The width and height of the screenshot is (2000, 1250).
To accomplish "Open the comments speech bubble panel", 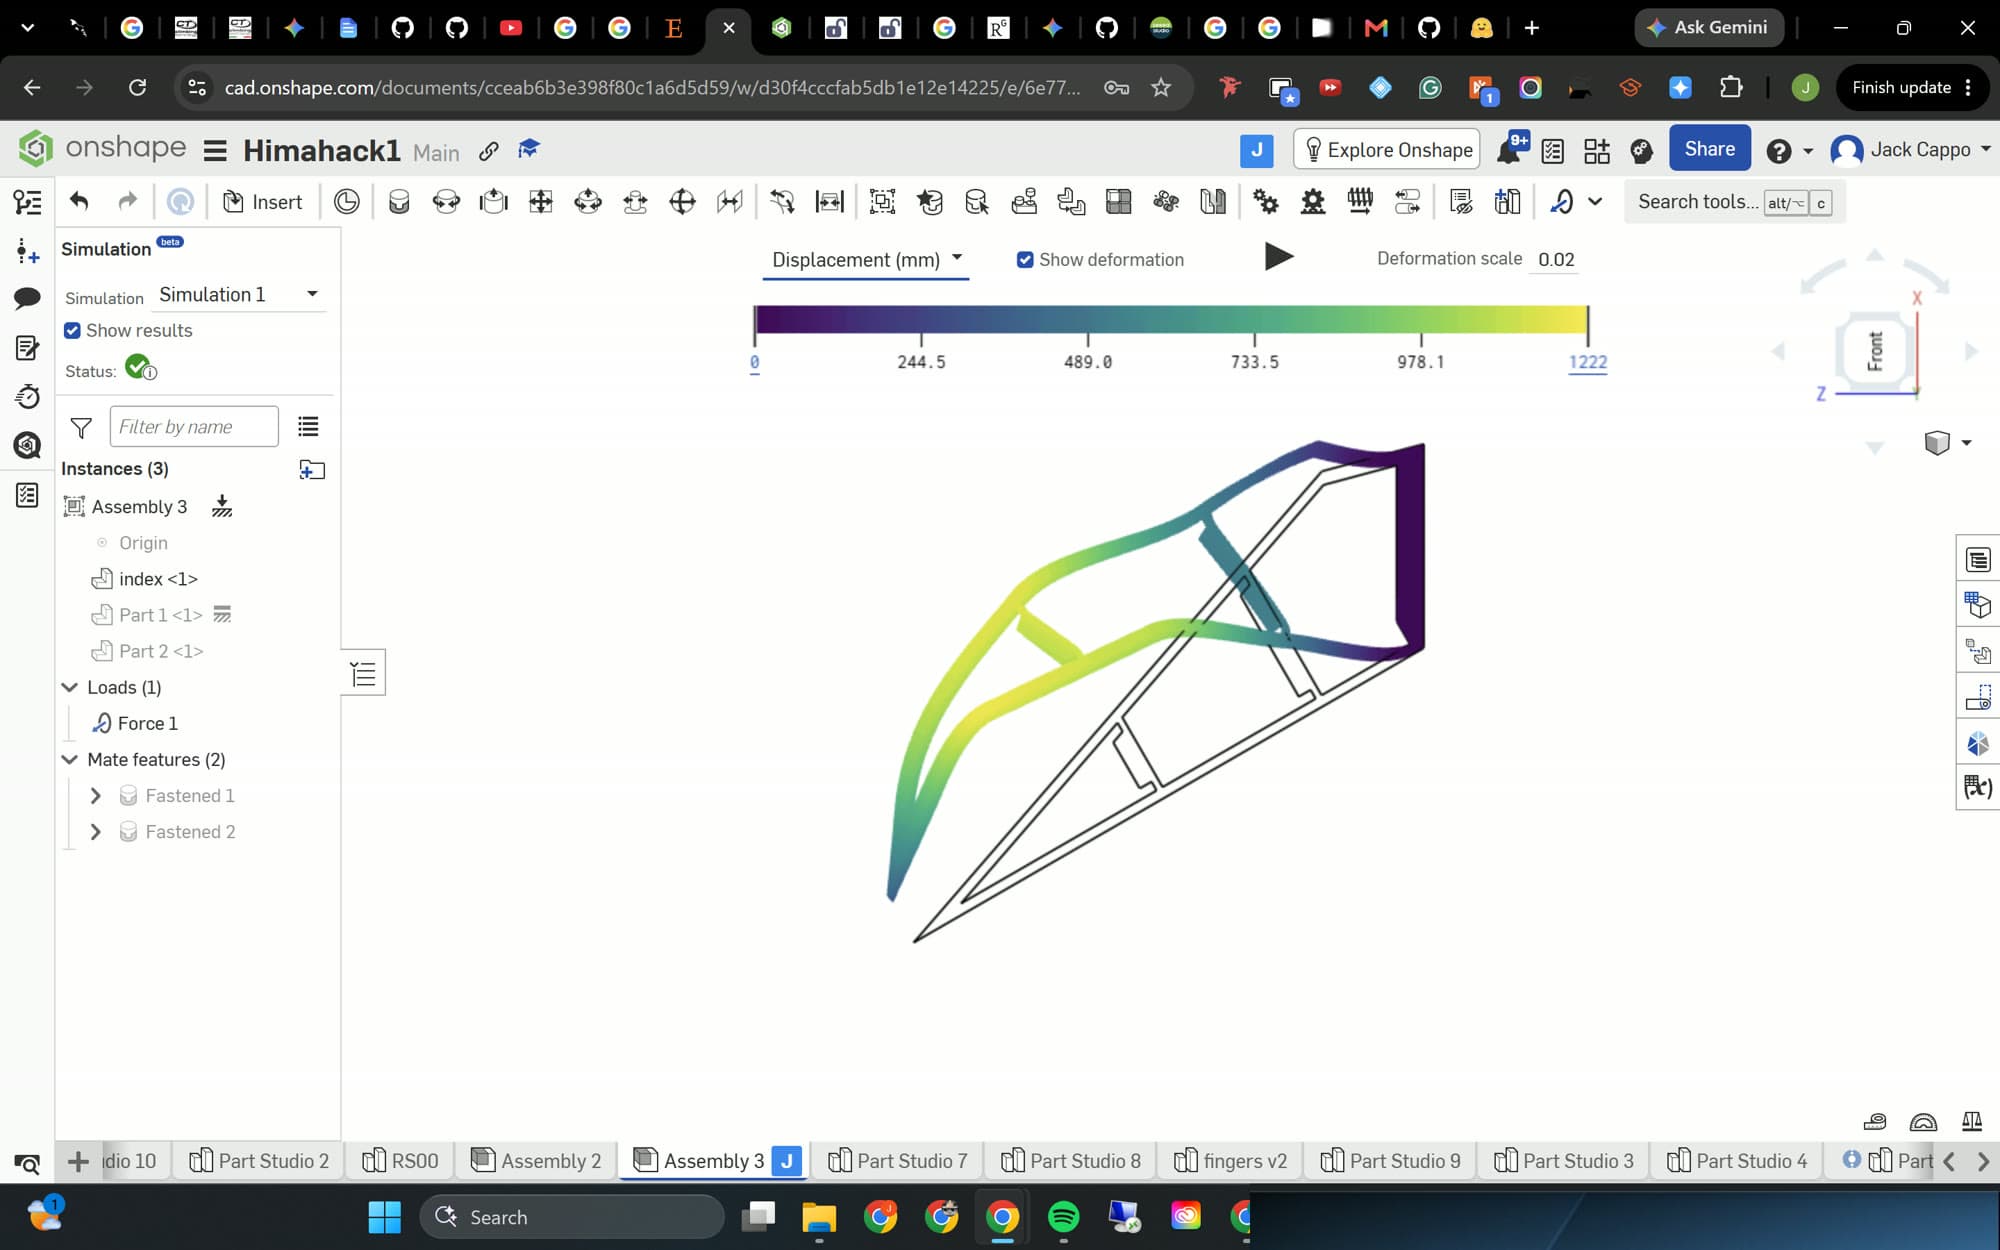I will pyautogui.click(x=27, y=298).
